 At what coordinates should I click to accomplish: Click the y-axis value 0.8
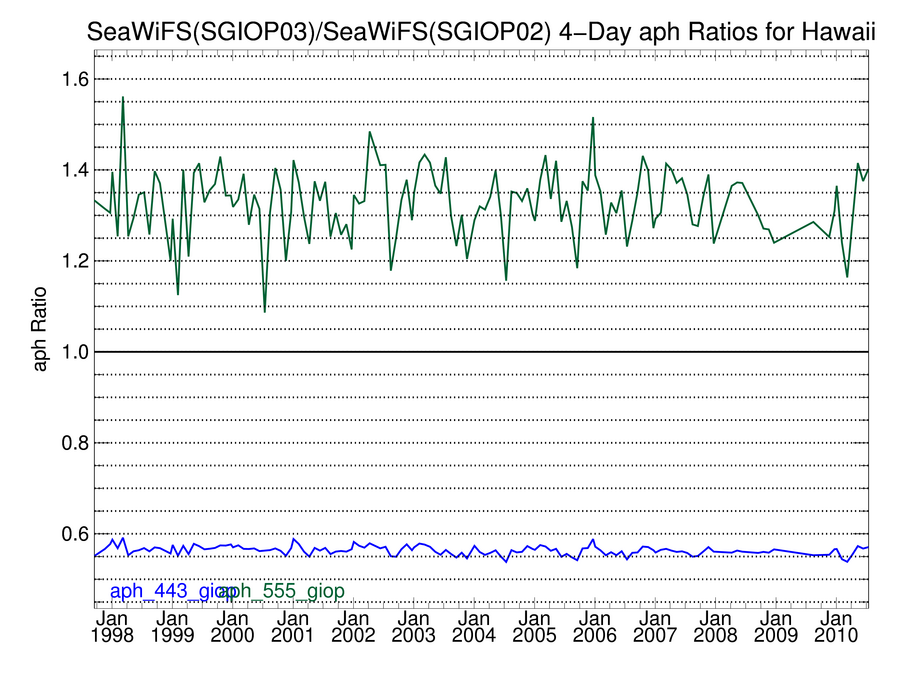[x=75, y=443]
